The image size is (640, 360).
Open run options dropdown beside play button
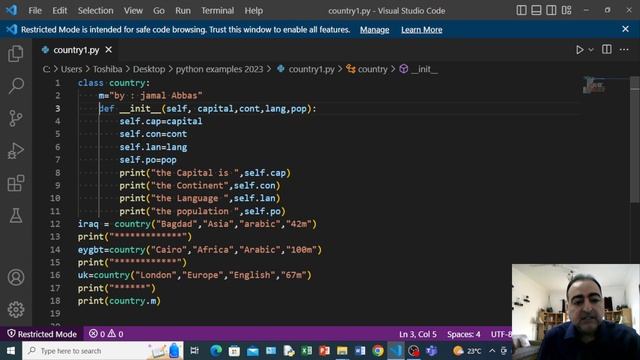coord(591,50)
